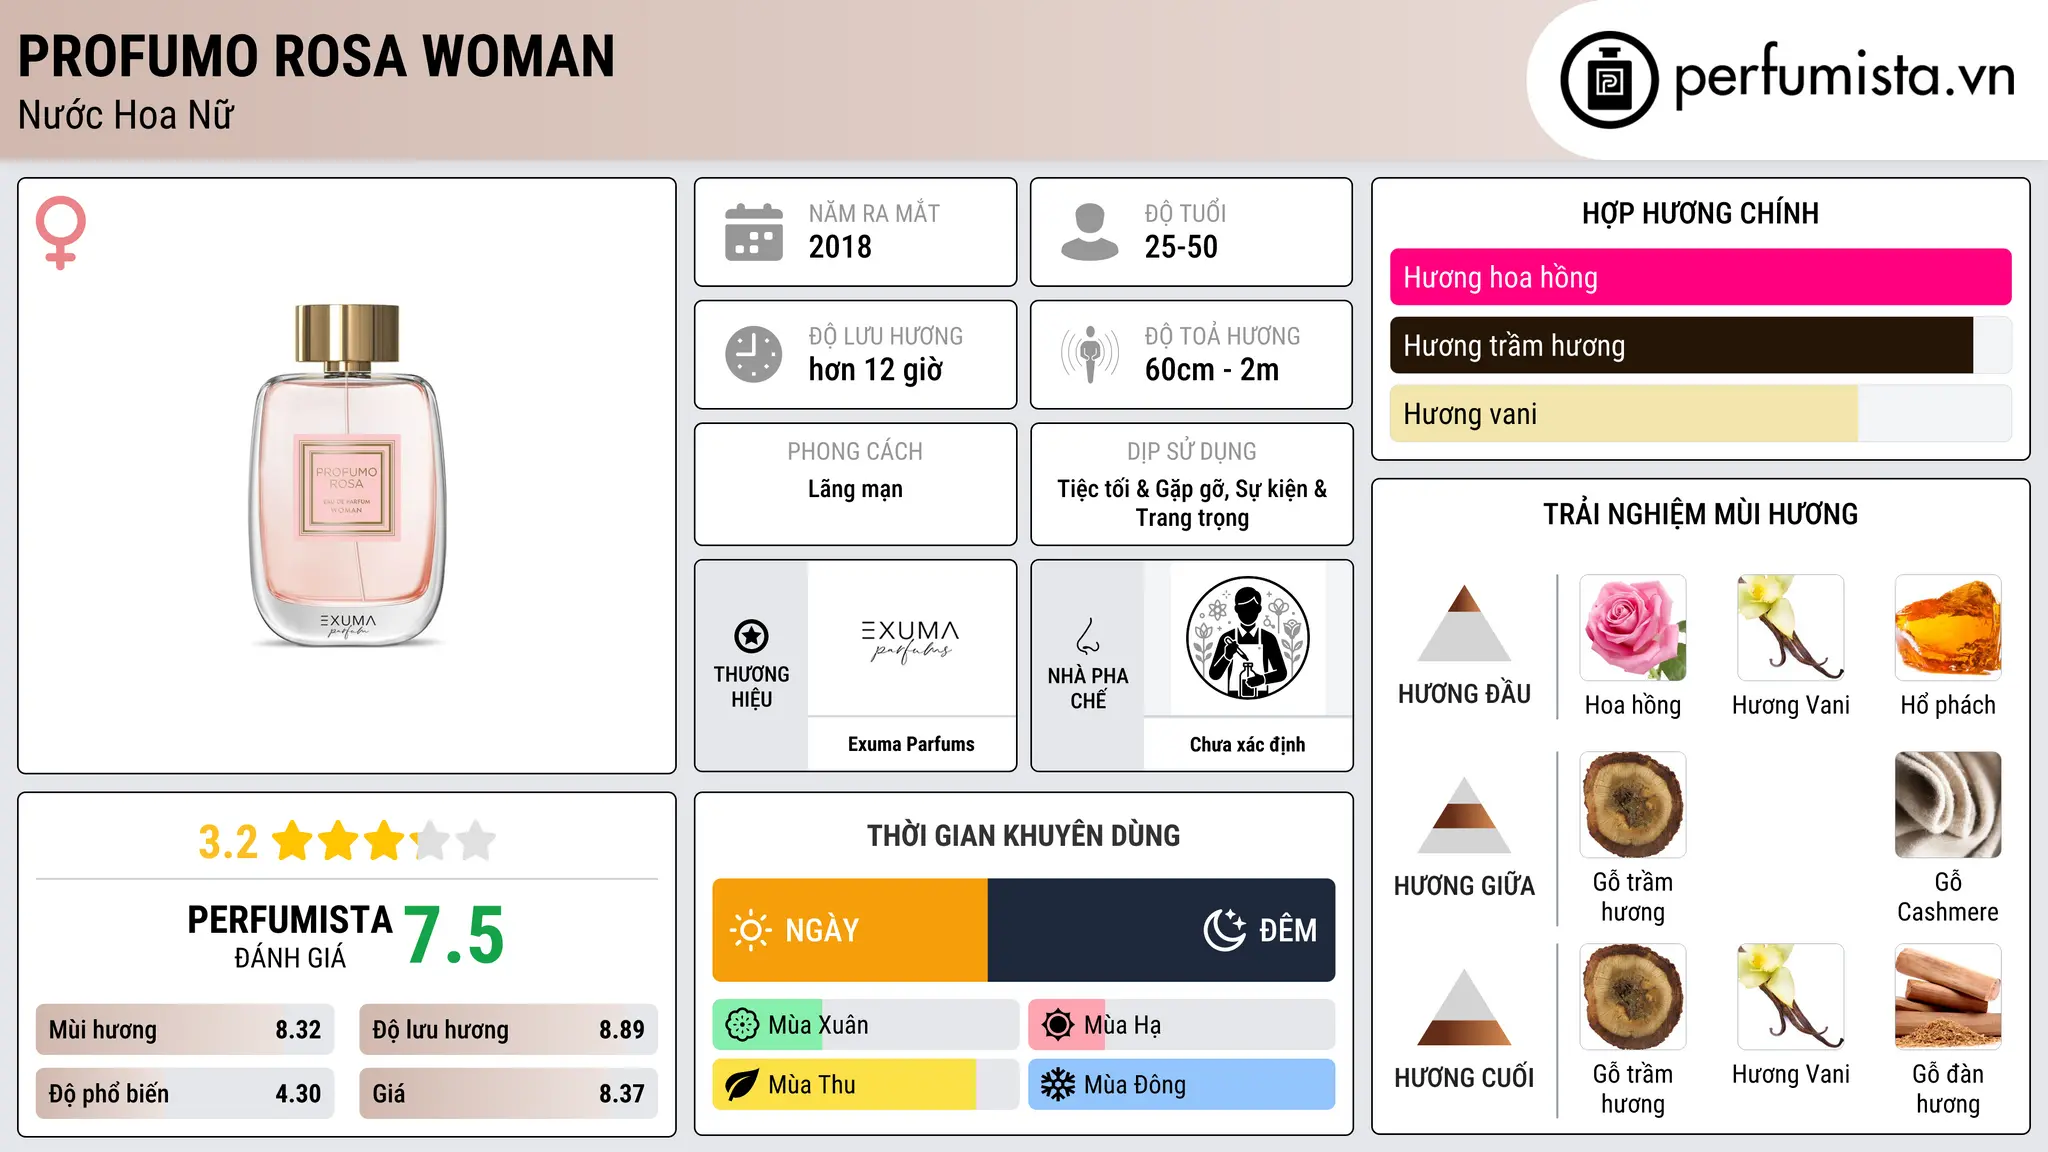This screenshot has height=1152, width=2048.
Task: Click the dark Hương trầm hương accord bar
Action: click(x=1682, y=345)
